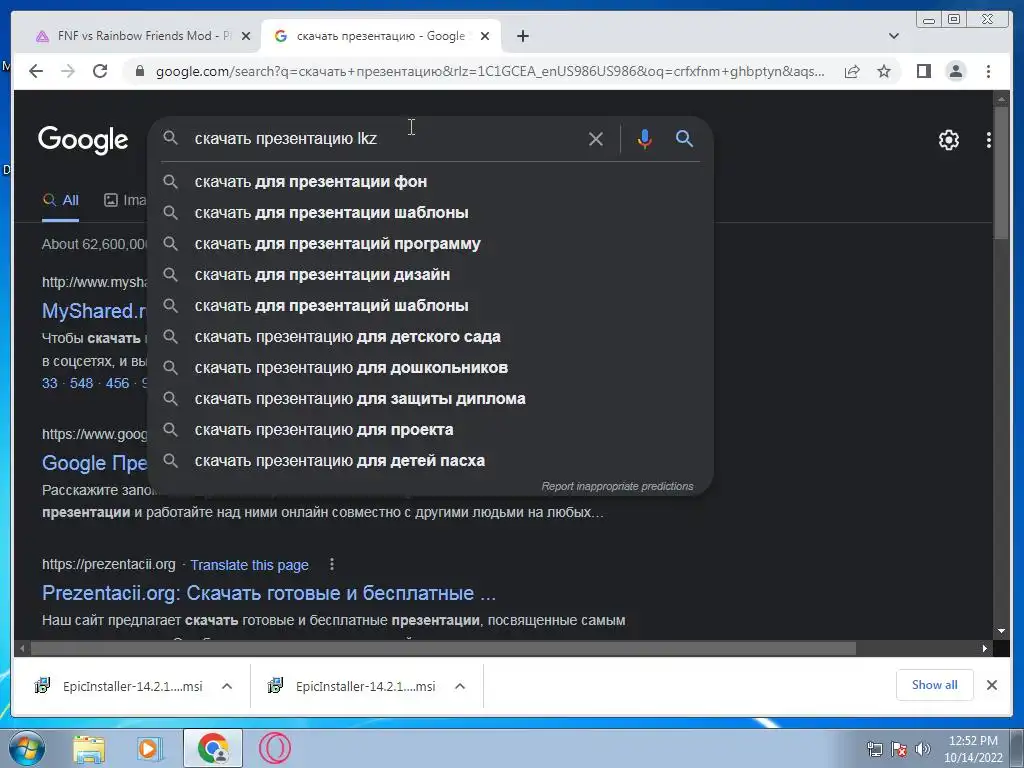This screenshot has height=768, width=1024.
Task: Open Google apps dots beside gear
Action: 989,140
